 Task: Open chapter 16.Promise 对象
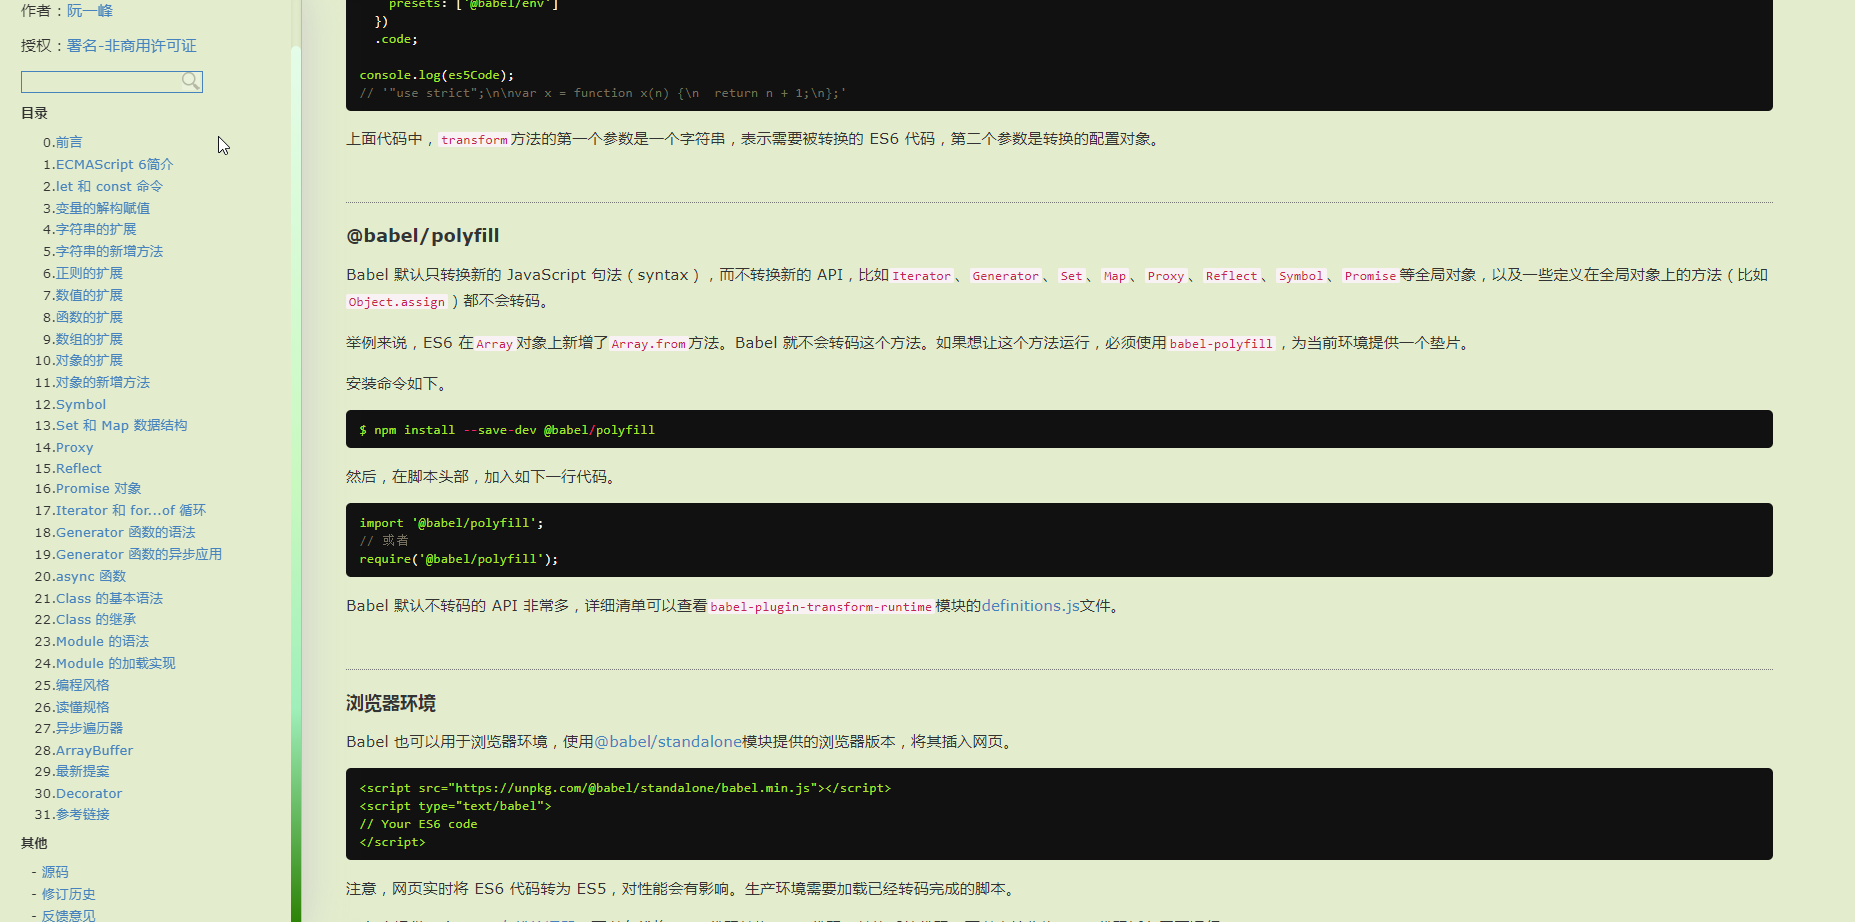(87, 488)
